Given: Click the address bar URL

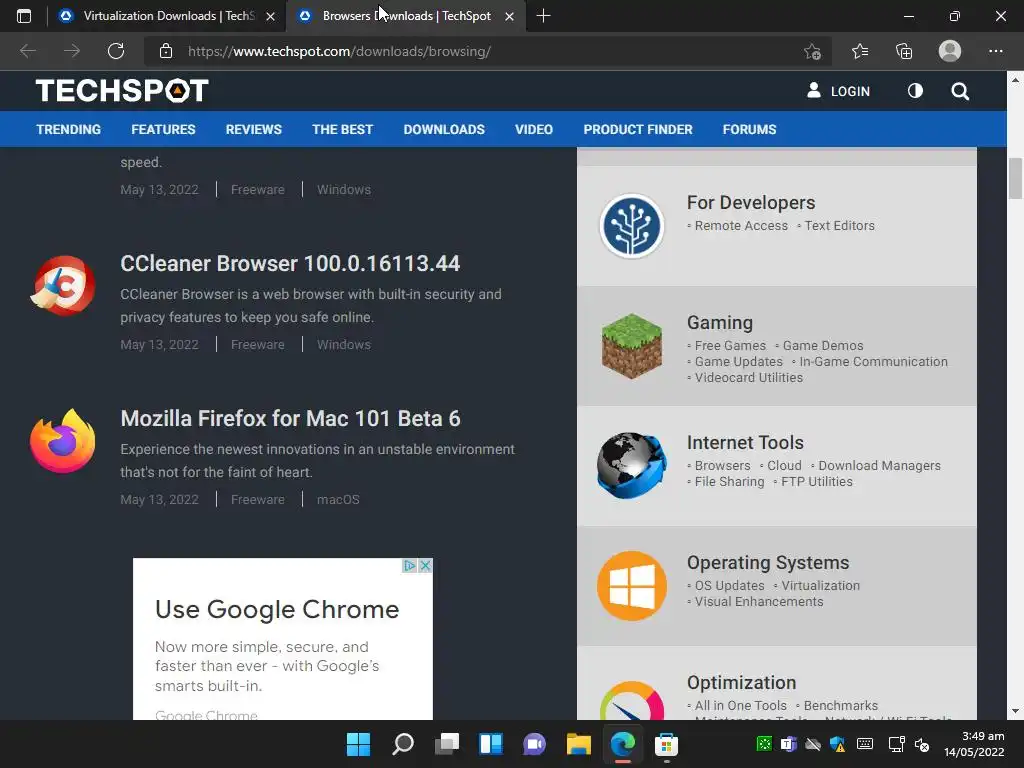Looking at the screenshot, I should coord(340,51).
